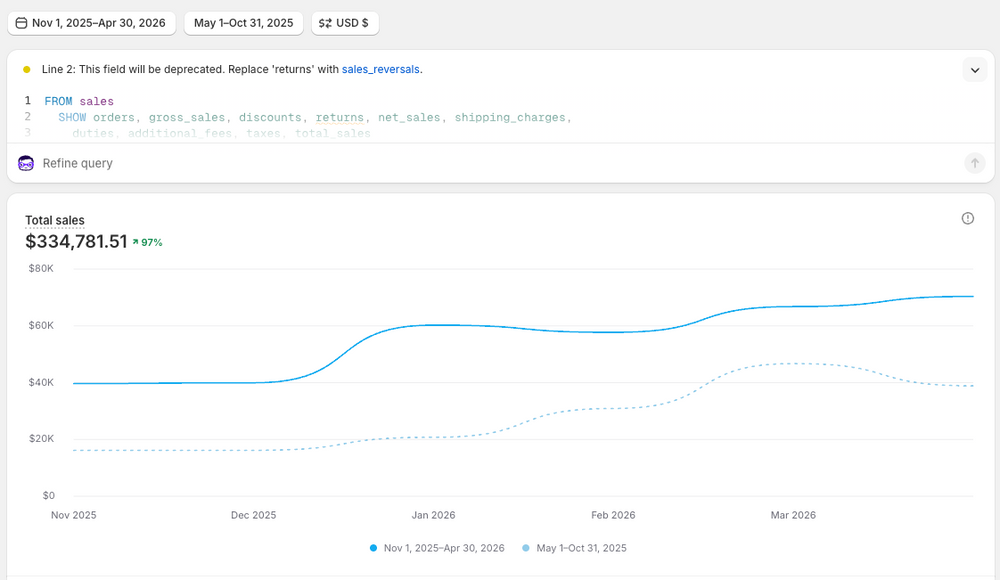Submit the refine query with the arrow button

pyautogui.click(x=974, y=163)
